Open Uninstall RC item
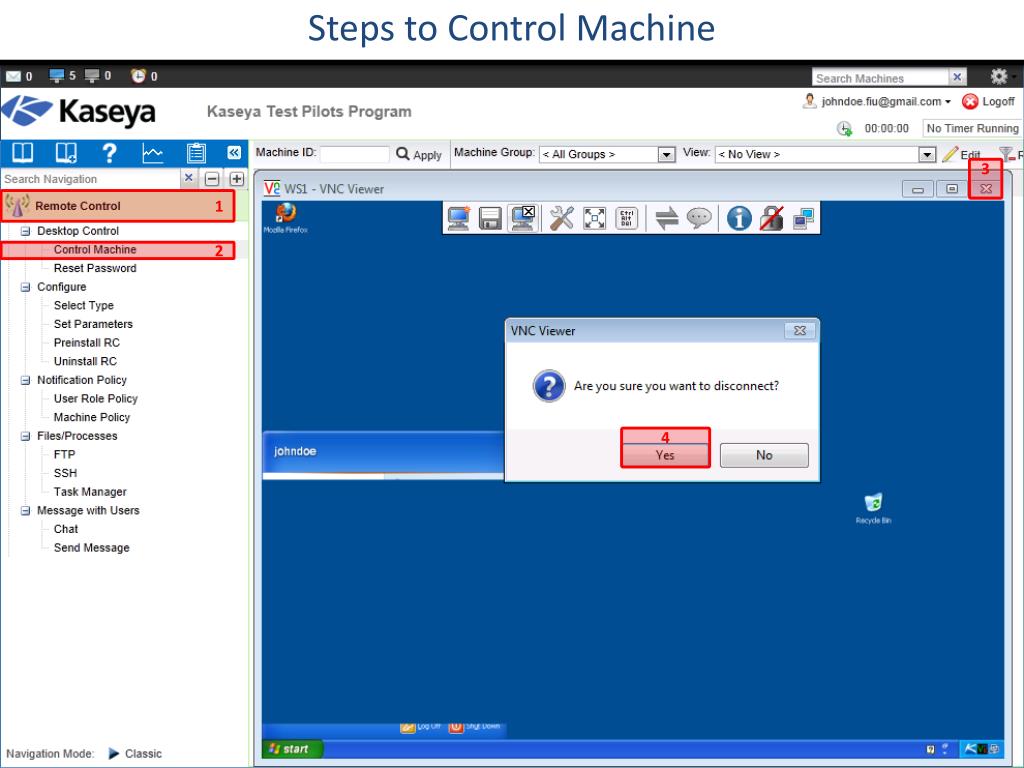Viewport: 1024px width, 768px height. (85, 361)
